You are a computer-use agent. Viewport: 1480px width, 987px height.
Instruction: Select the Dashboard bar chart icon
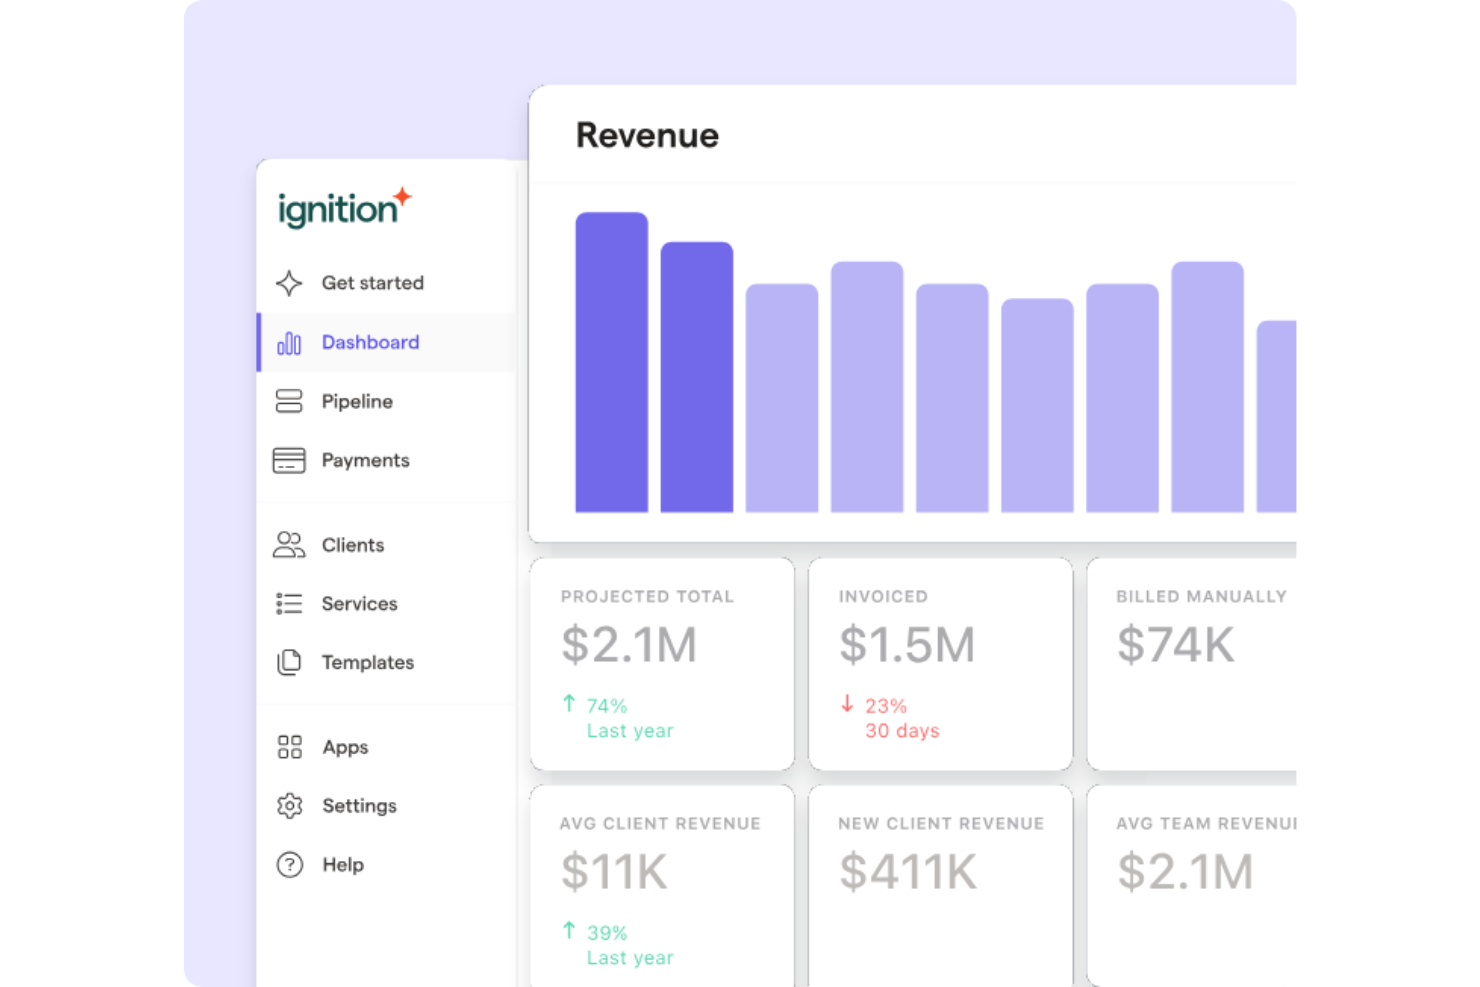point(288,342)
